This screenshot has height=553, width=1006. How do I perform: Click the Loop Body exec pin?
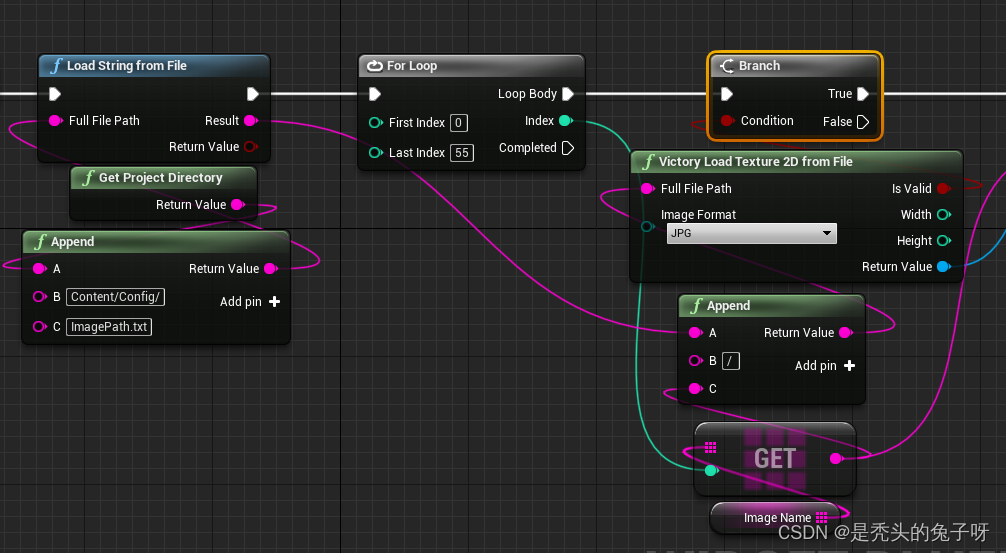click(568, 94)
